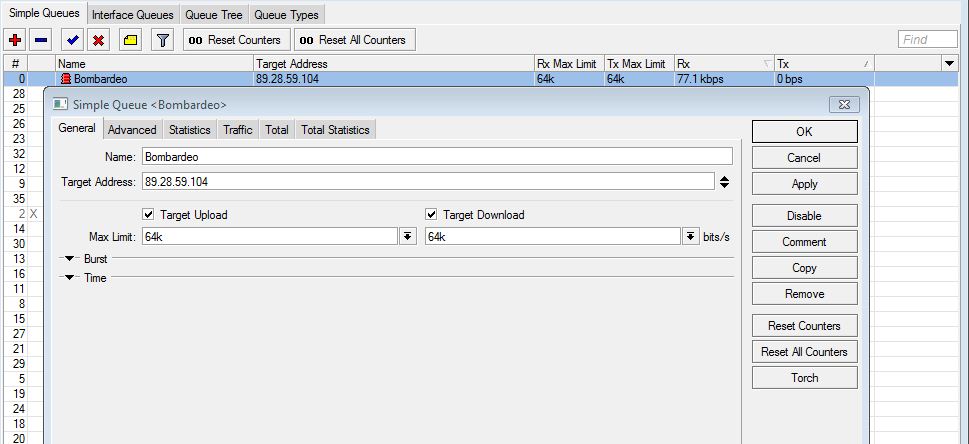Viewport: 969px width, 444px height.
Task: Remove the selected queue with the minus icon
Action: (41, 40)
